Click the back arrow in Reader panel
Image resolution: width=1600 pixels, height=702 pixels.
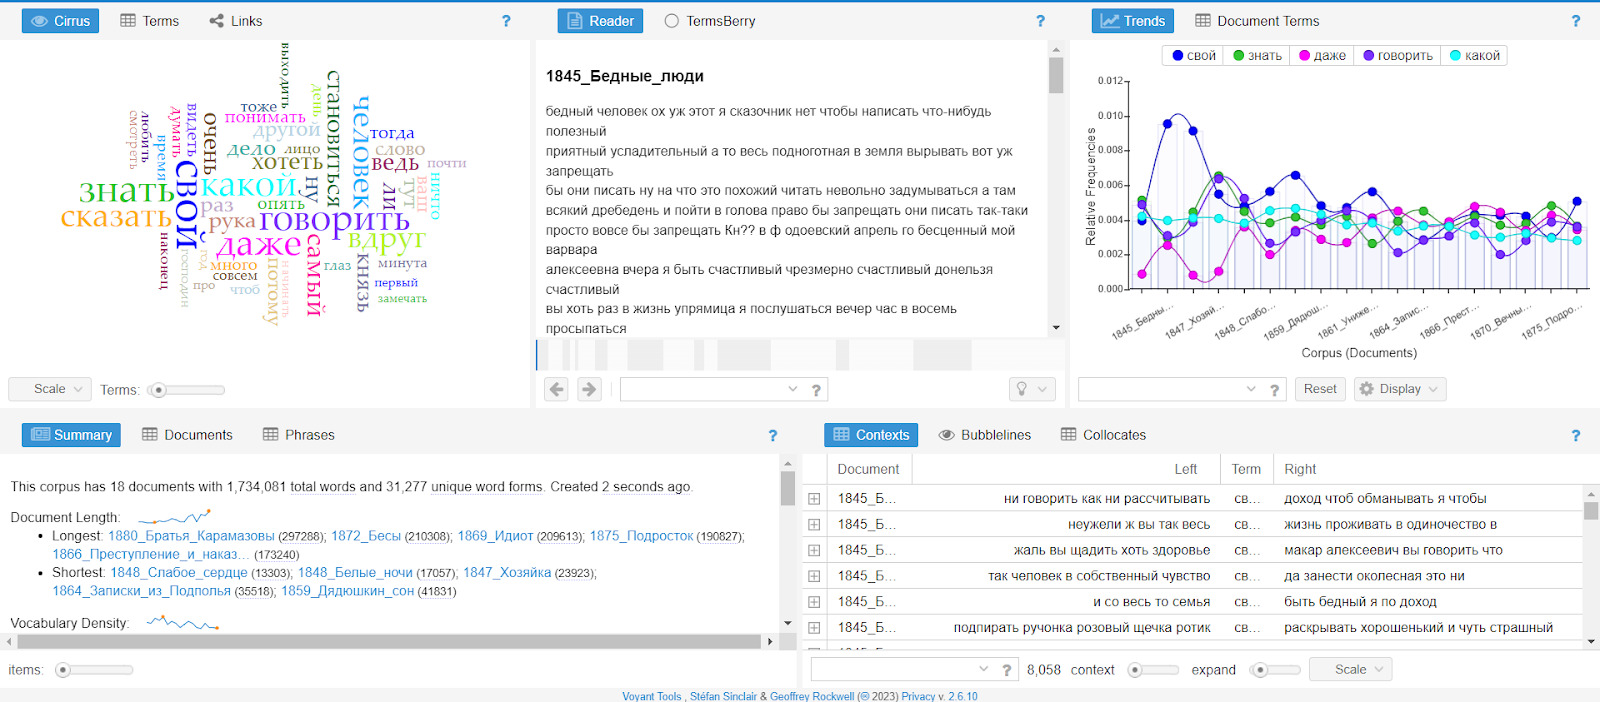click(x=557, y=389)
